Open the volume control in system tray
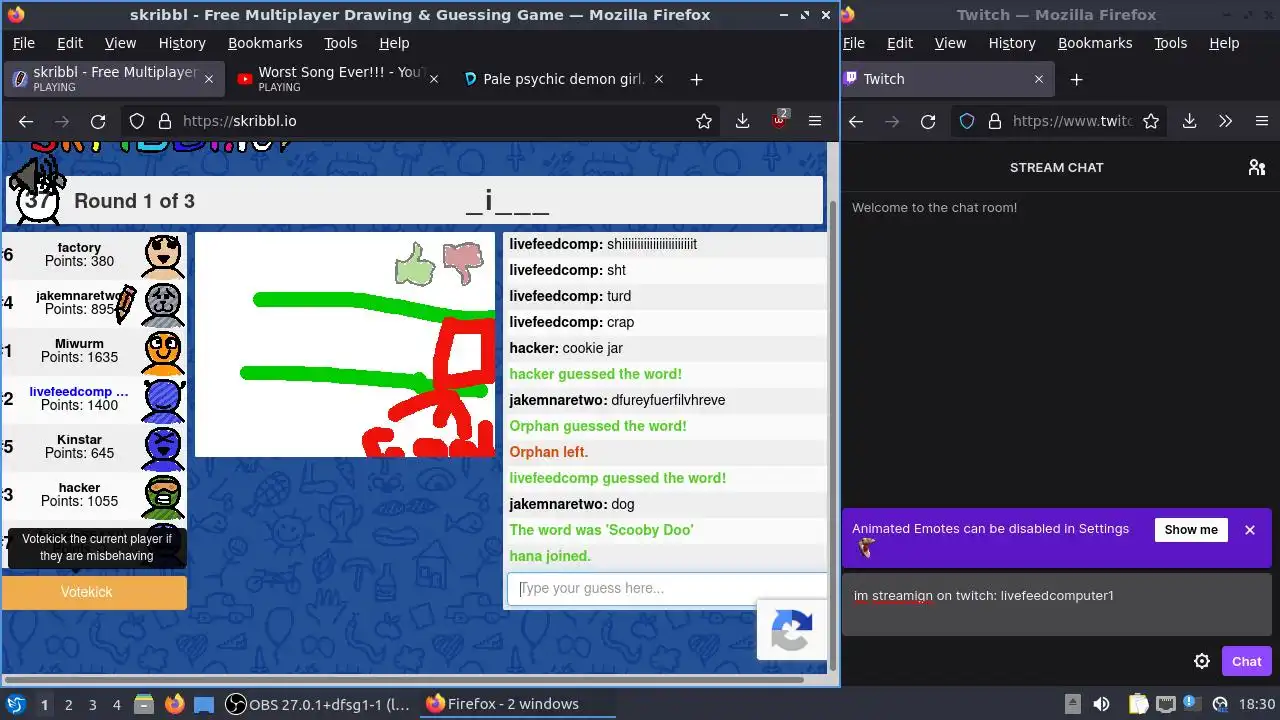Viewport: 1280px width, 720px height. pos(1101,704)
